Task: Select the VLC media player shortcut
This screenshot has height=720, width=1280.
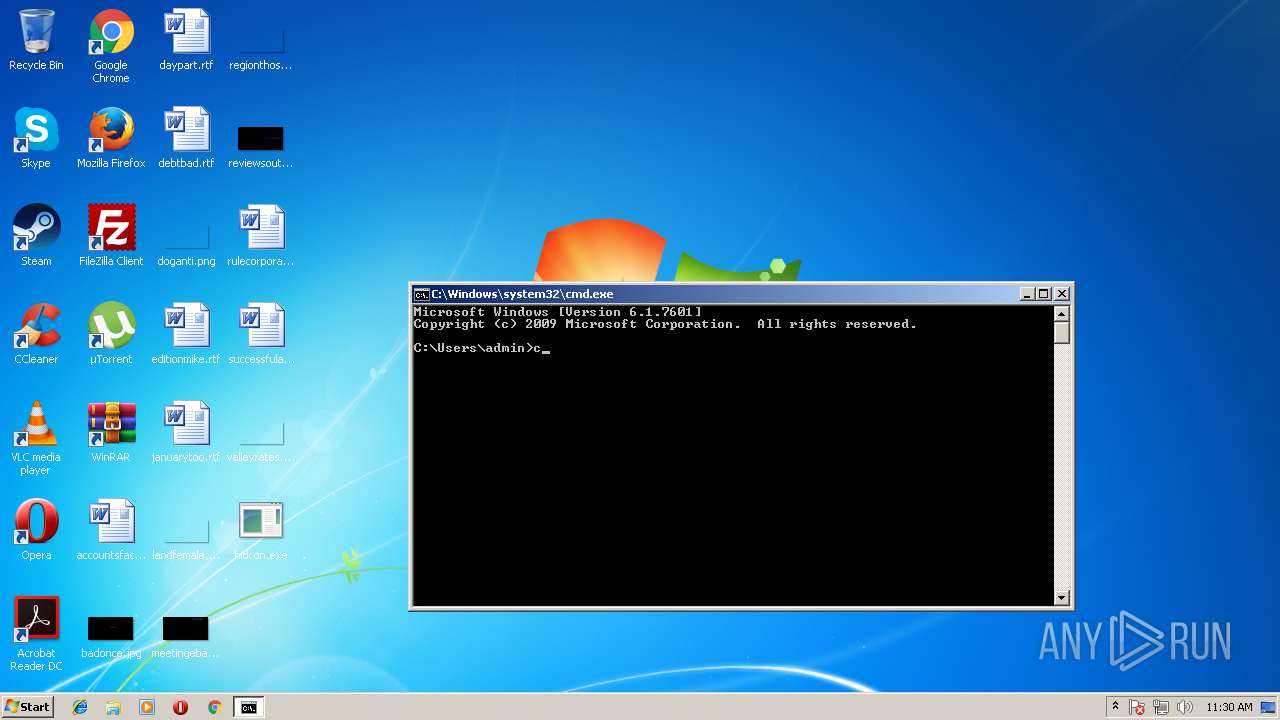Action: (x=36, y=438)
